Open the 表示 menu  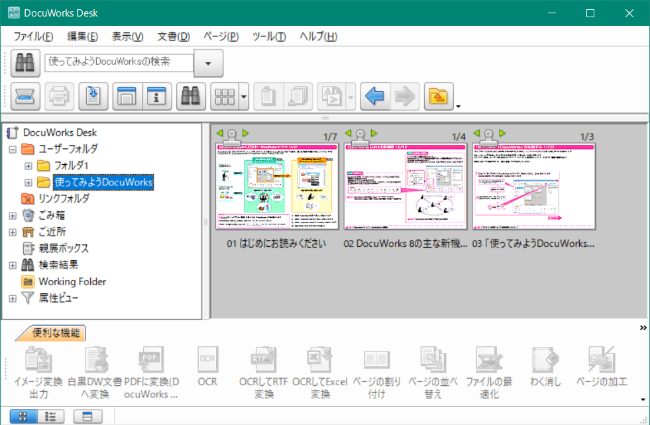(127, 36)
